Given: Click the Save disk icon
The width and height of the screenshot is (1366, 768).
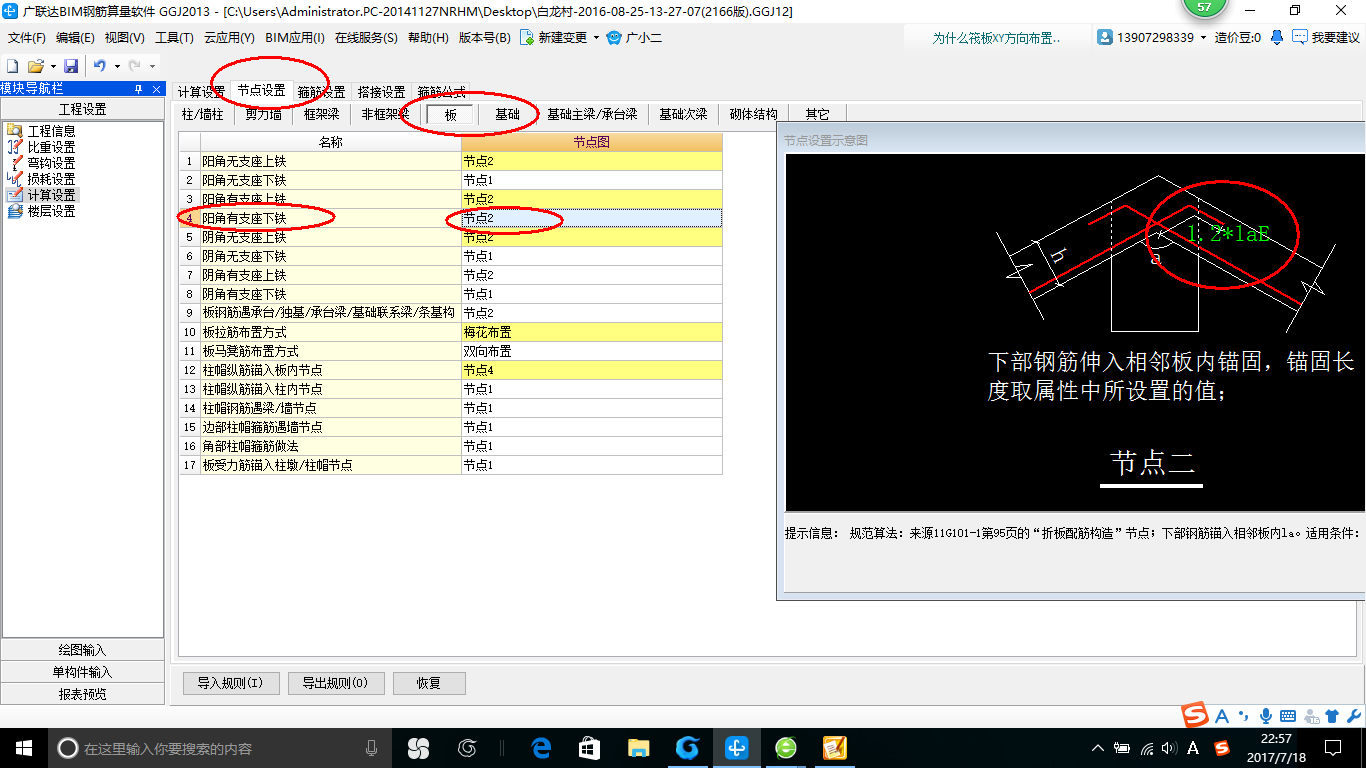Looking at the screenshot, I should point(71,66).
